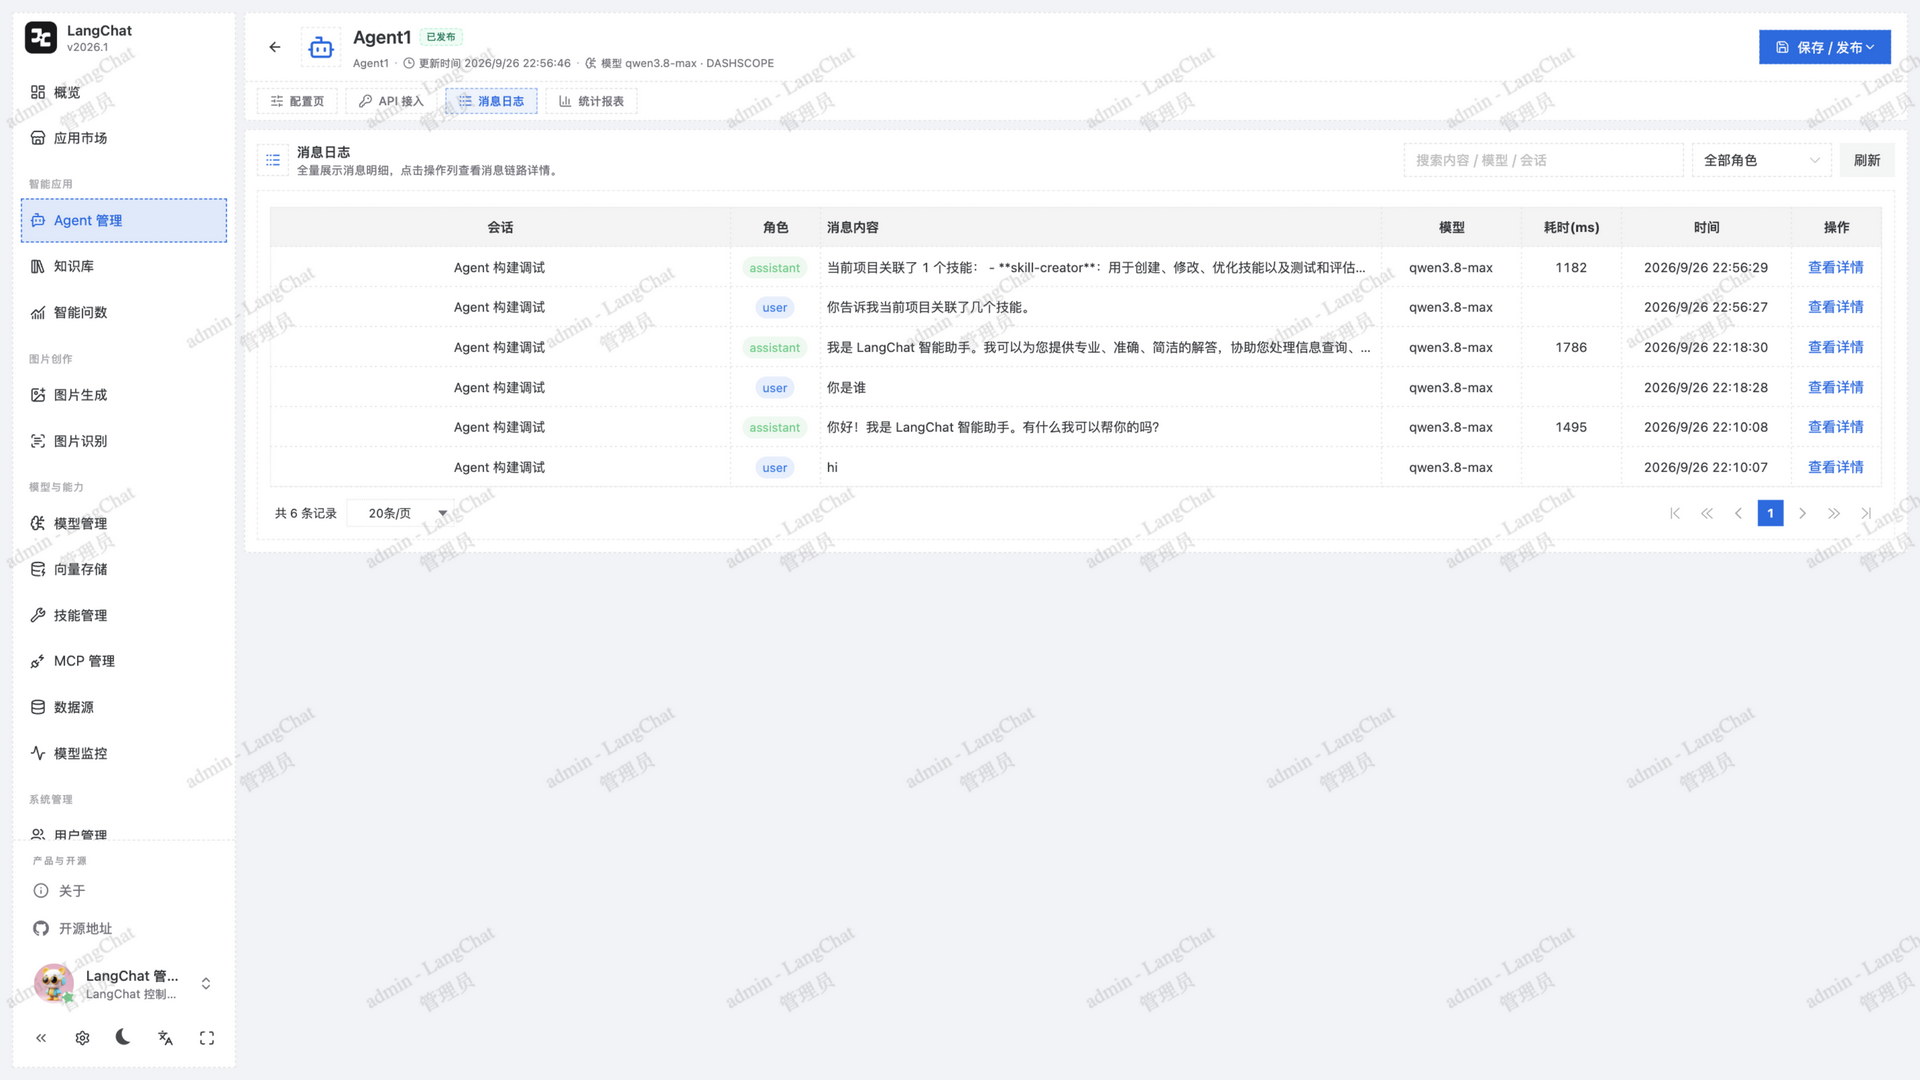Collapse sidebar with double-chevron icon
The height and width of the screenshot is (1080, 1920).
(x=41, y=1038)
